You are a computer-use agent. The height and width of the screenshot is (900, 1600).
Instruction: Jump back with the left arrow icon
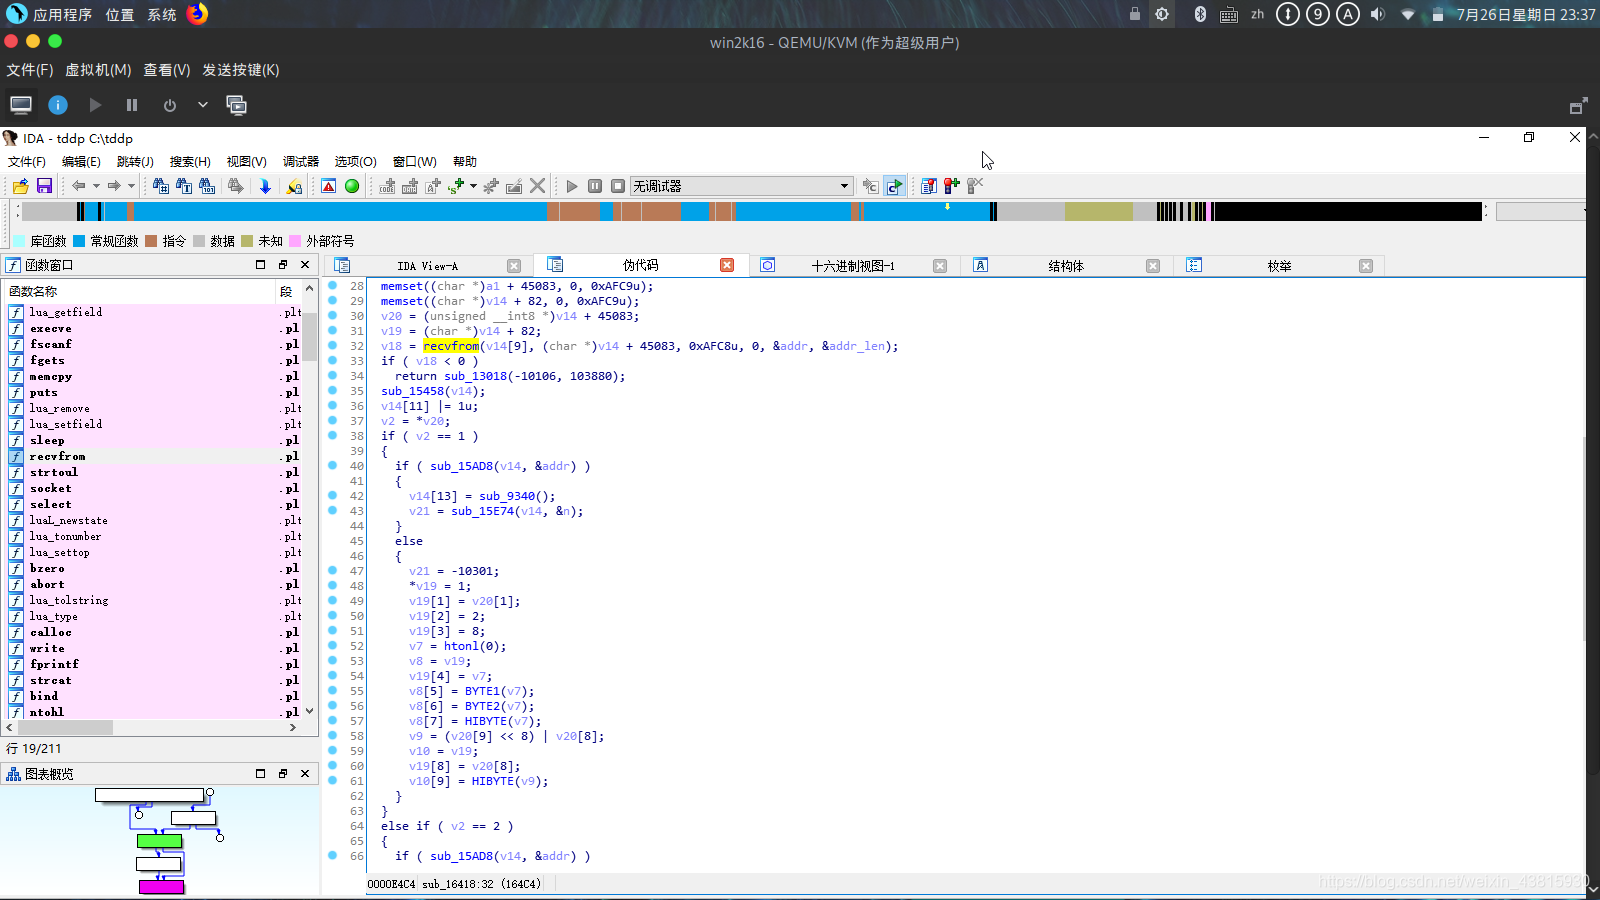(x=78, y=186)
